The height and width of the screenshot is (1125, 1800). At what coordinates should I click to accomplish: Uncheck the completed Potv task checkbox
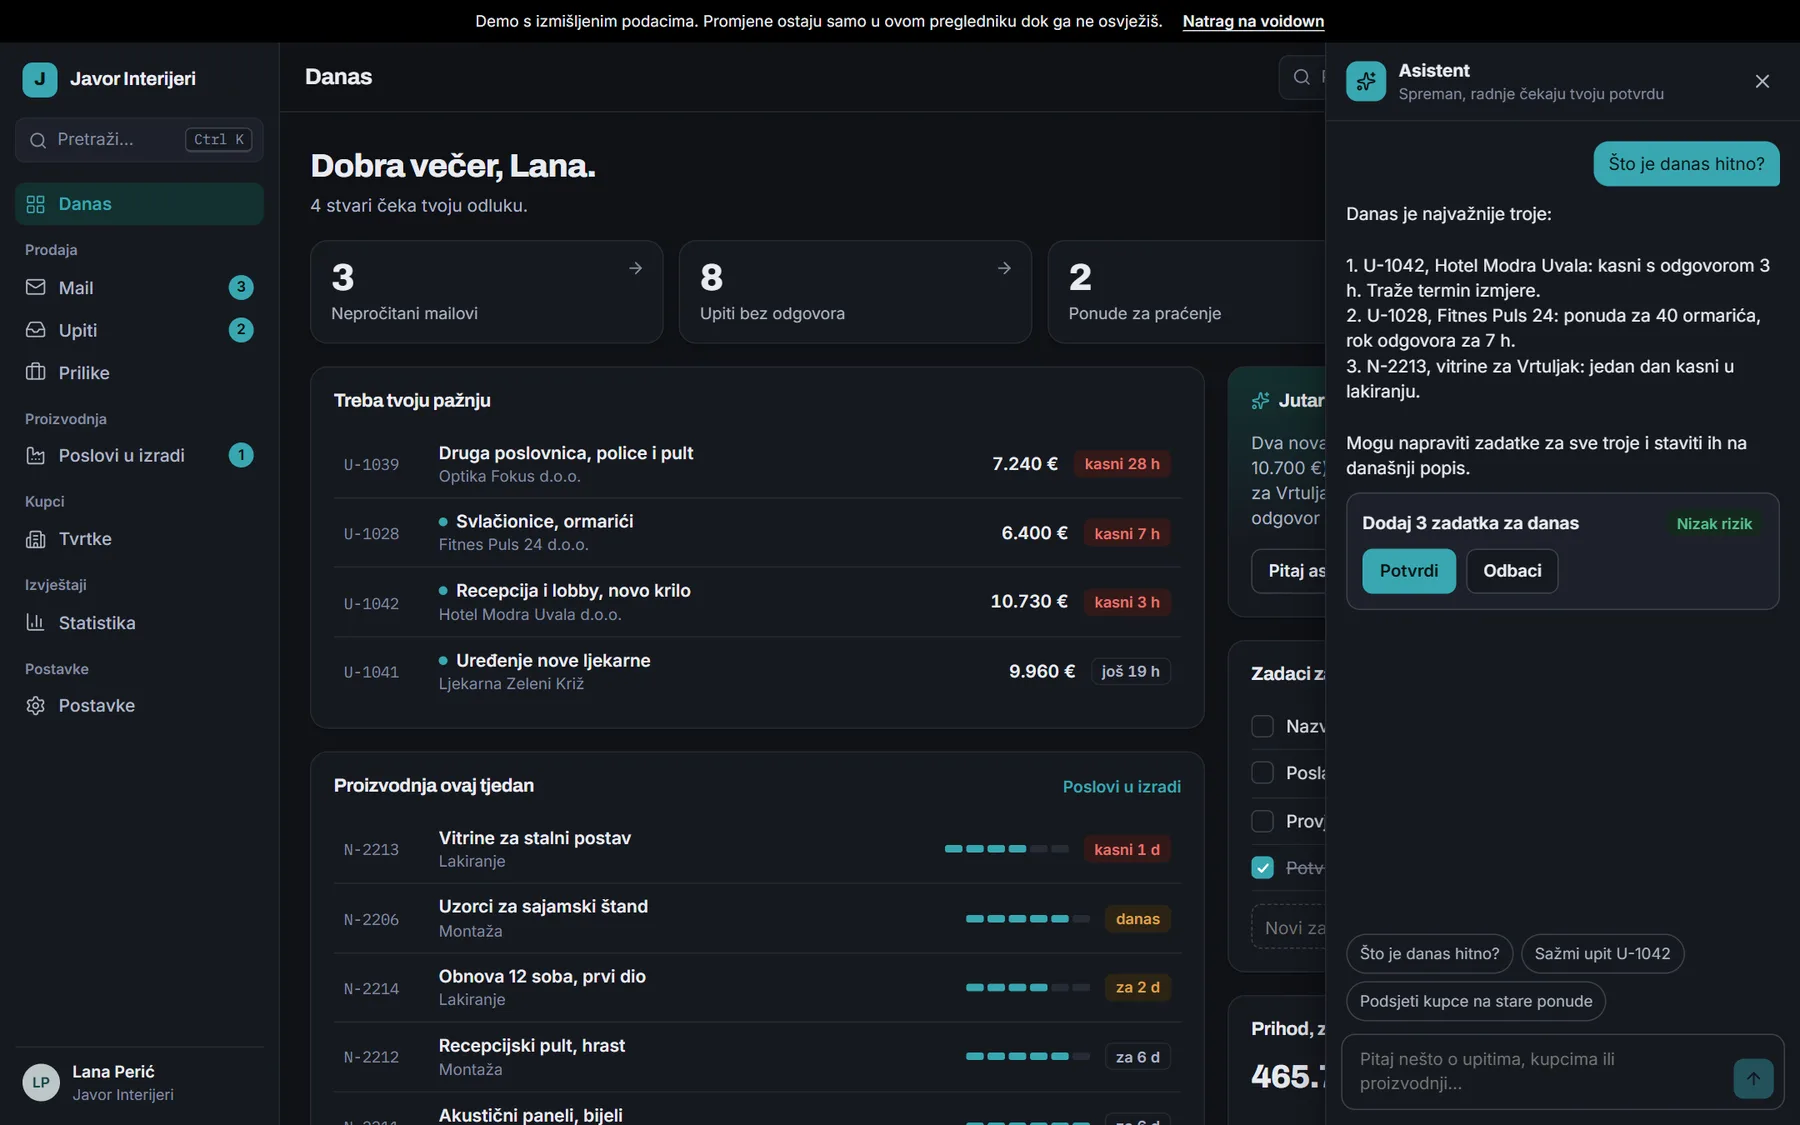(1263, 868)
